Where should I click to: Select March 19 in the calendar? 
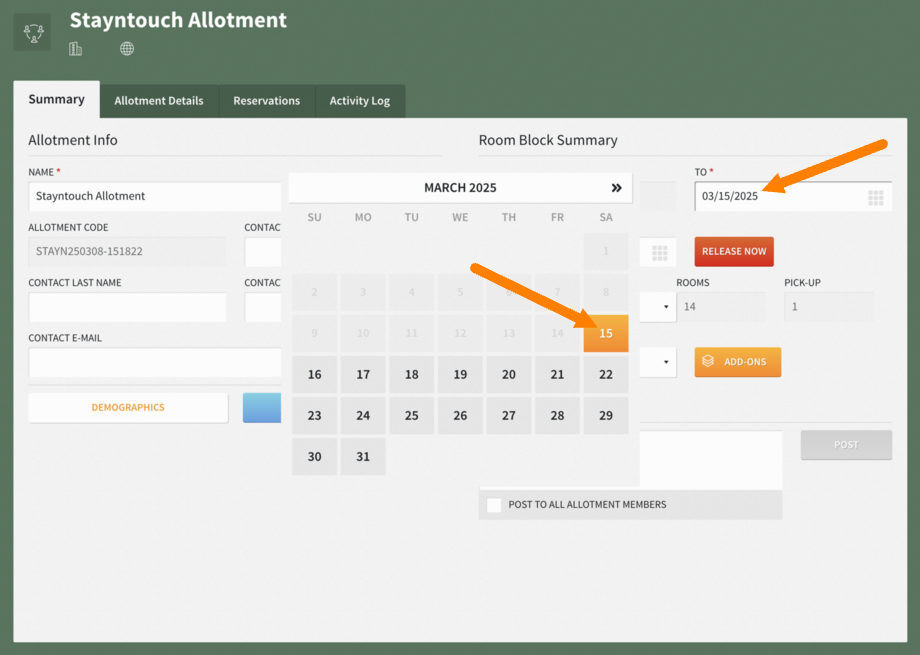point(460,374)
